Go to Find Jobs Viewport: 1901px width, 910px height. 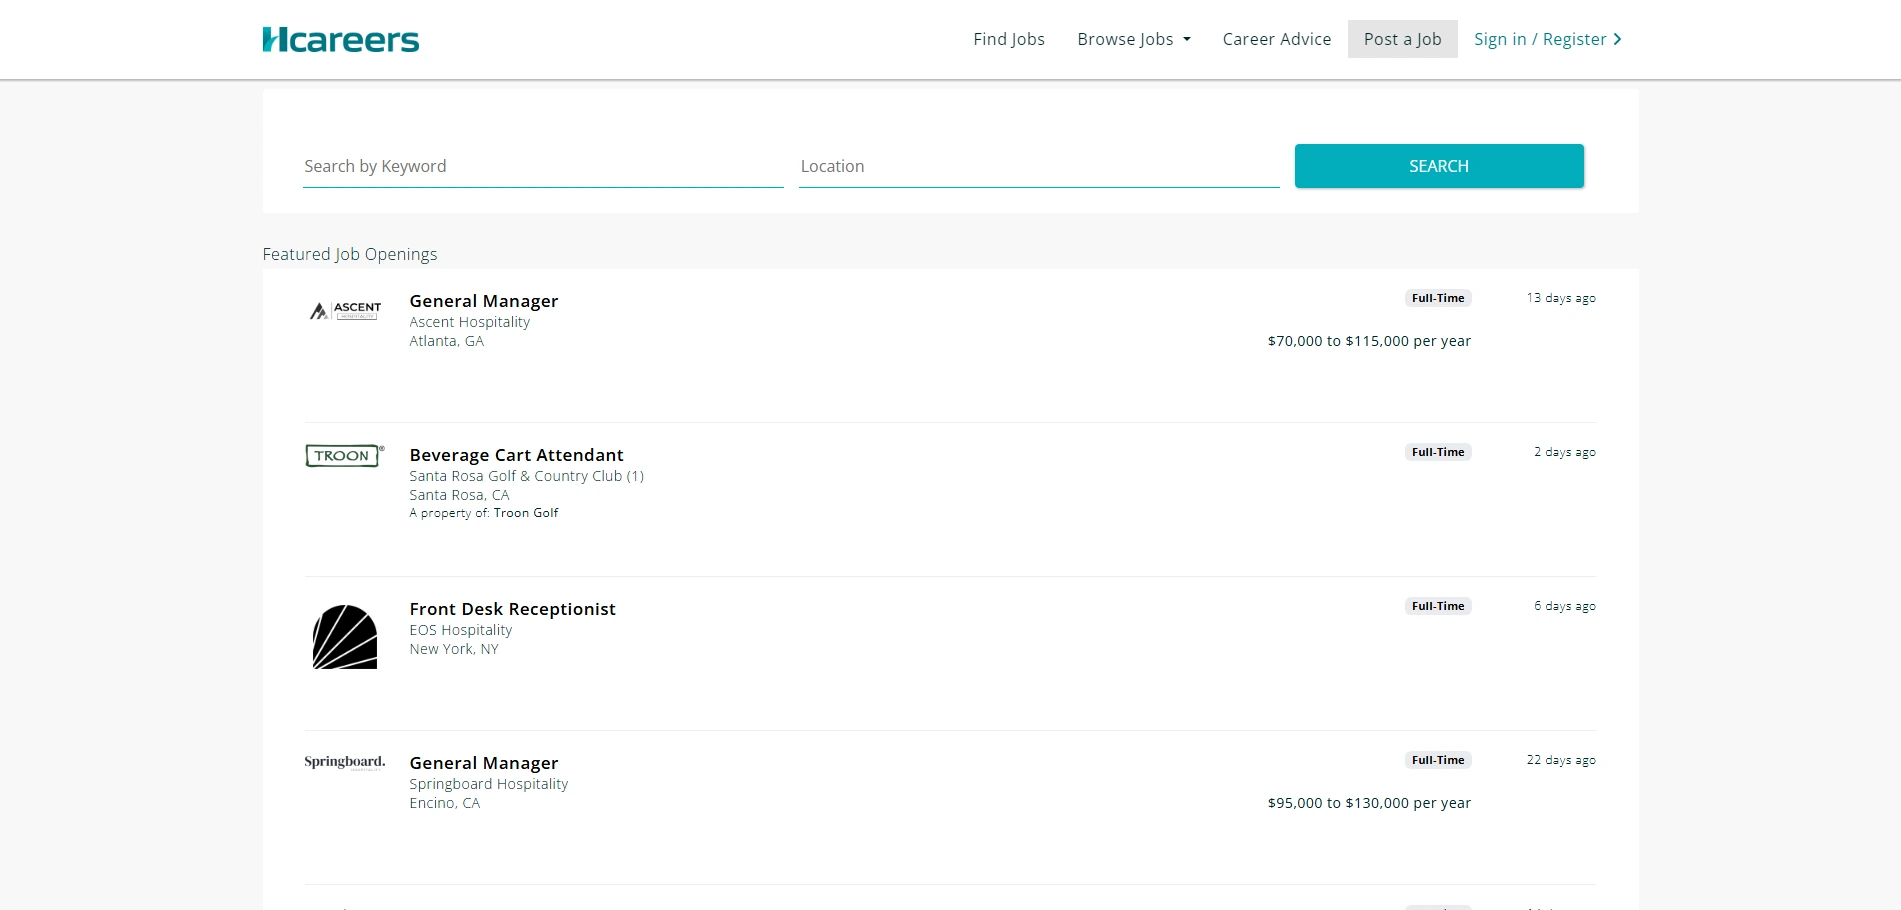click(1009, 39)
